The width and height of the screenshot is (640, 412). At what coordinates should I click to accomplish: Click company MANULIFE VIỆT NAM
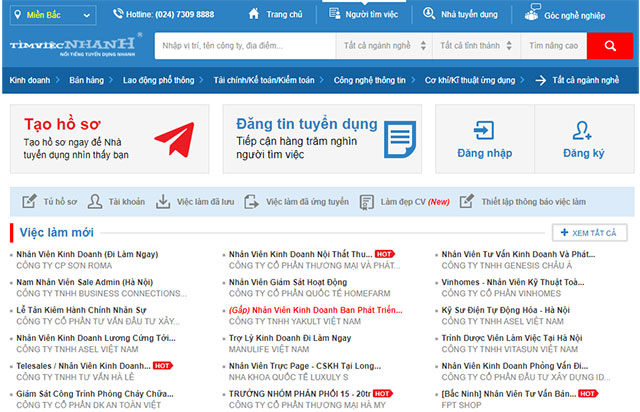pyautogui.click(x=269, y=349)
